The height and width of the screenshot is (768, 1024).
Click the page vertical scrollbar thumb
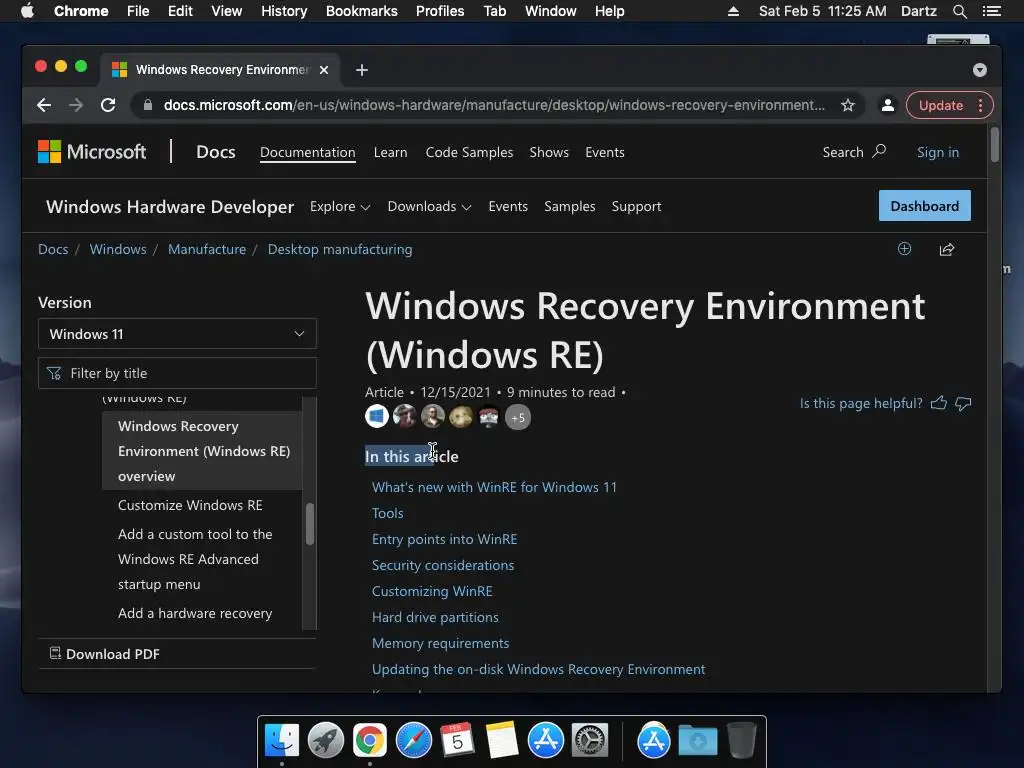click(x=995, y=144)
